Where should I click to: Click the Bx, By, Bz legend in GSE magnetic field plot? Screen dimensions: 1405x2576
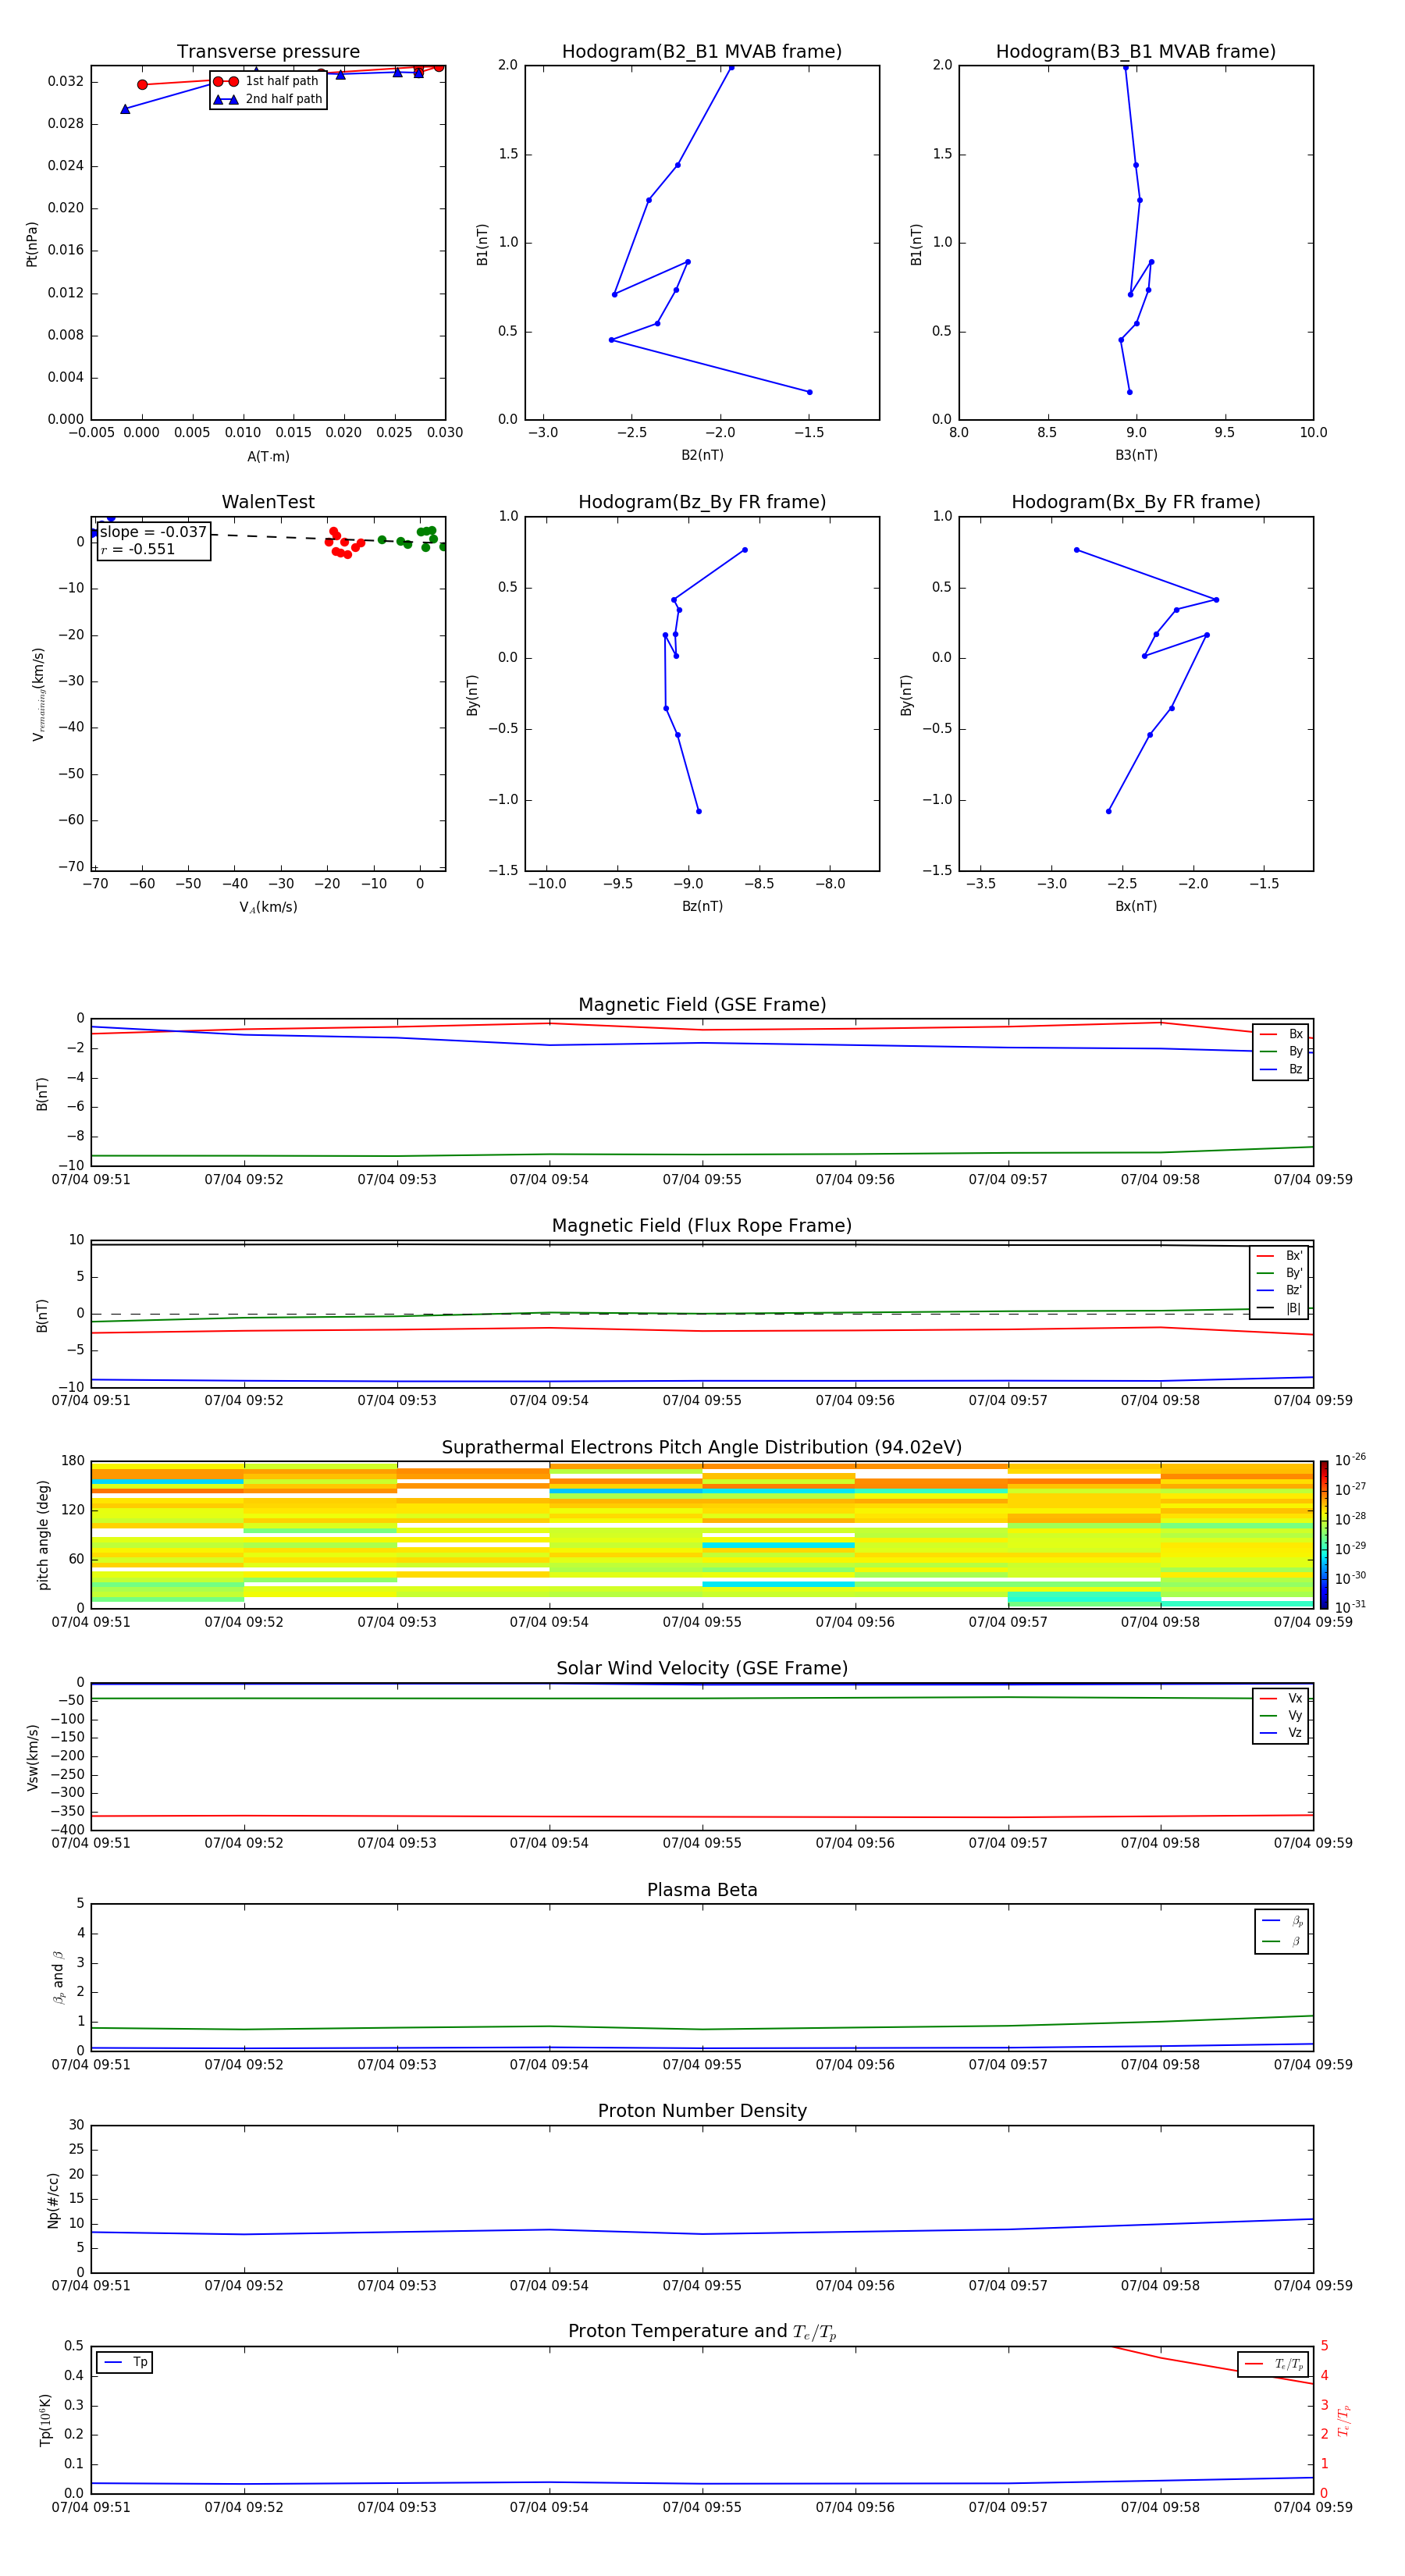(x=1280, y=1052)
